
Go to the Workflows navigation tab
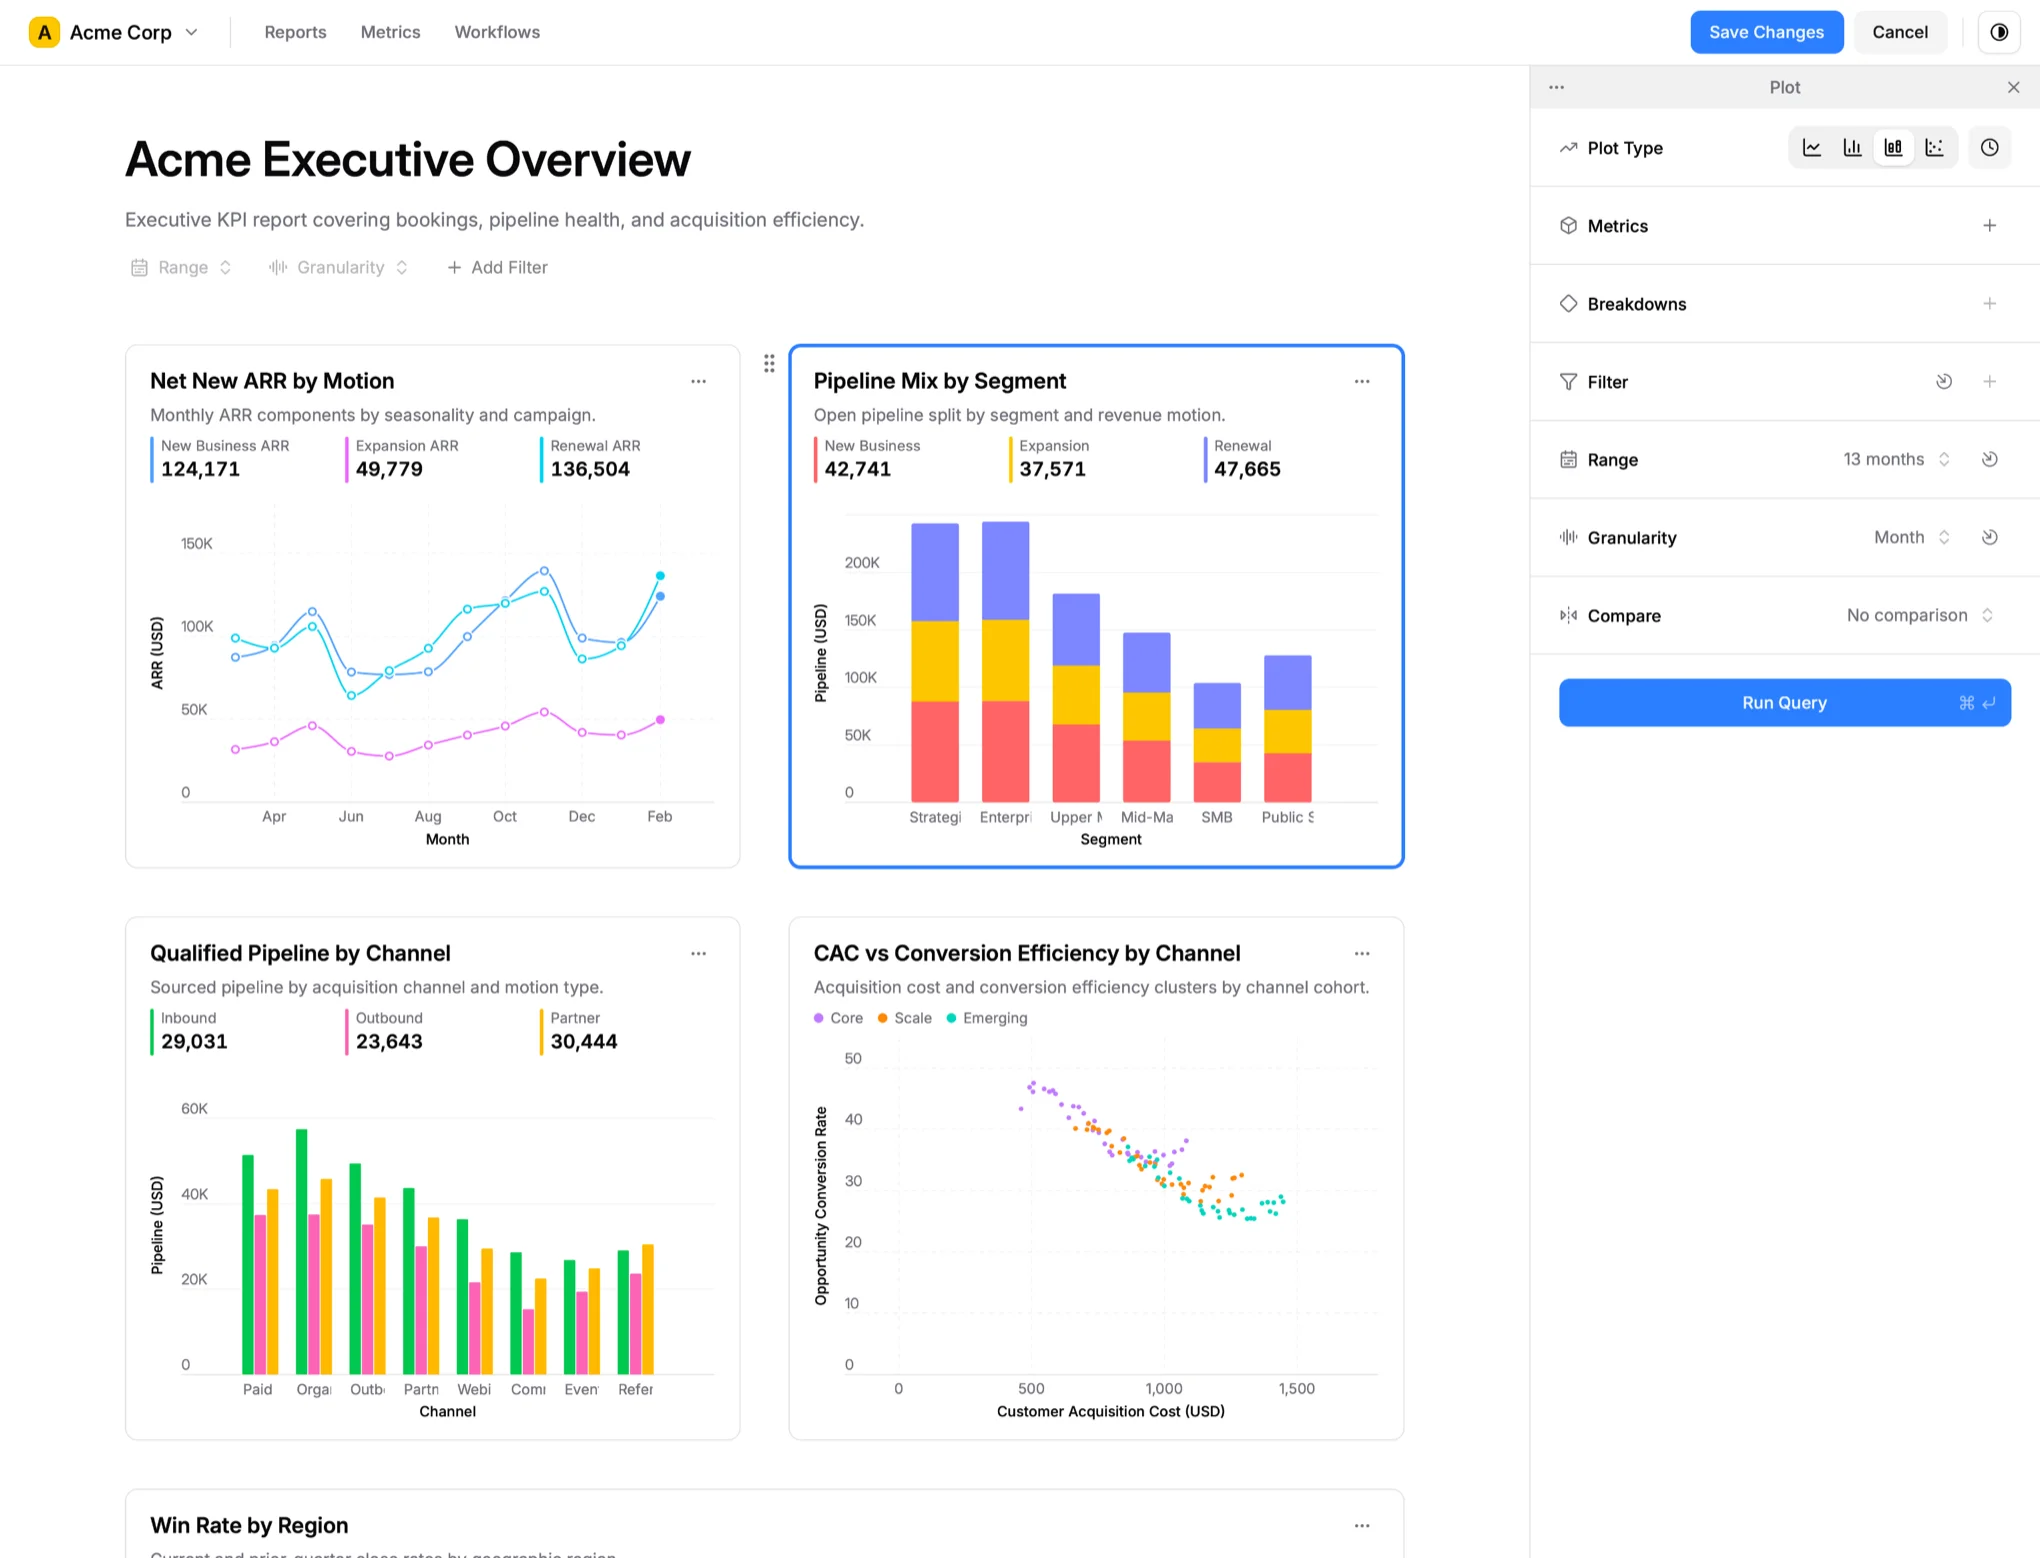(x=497, y=32)
